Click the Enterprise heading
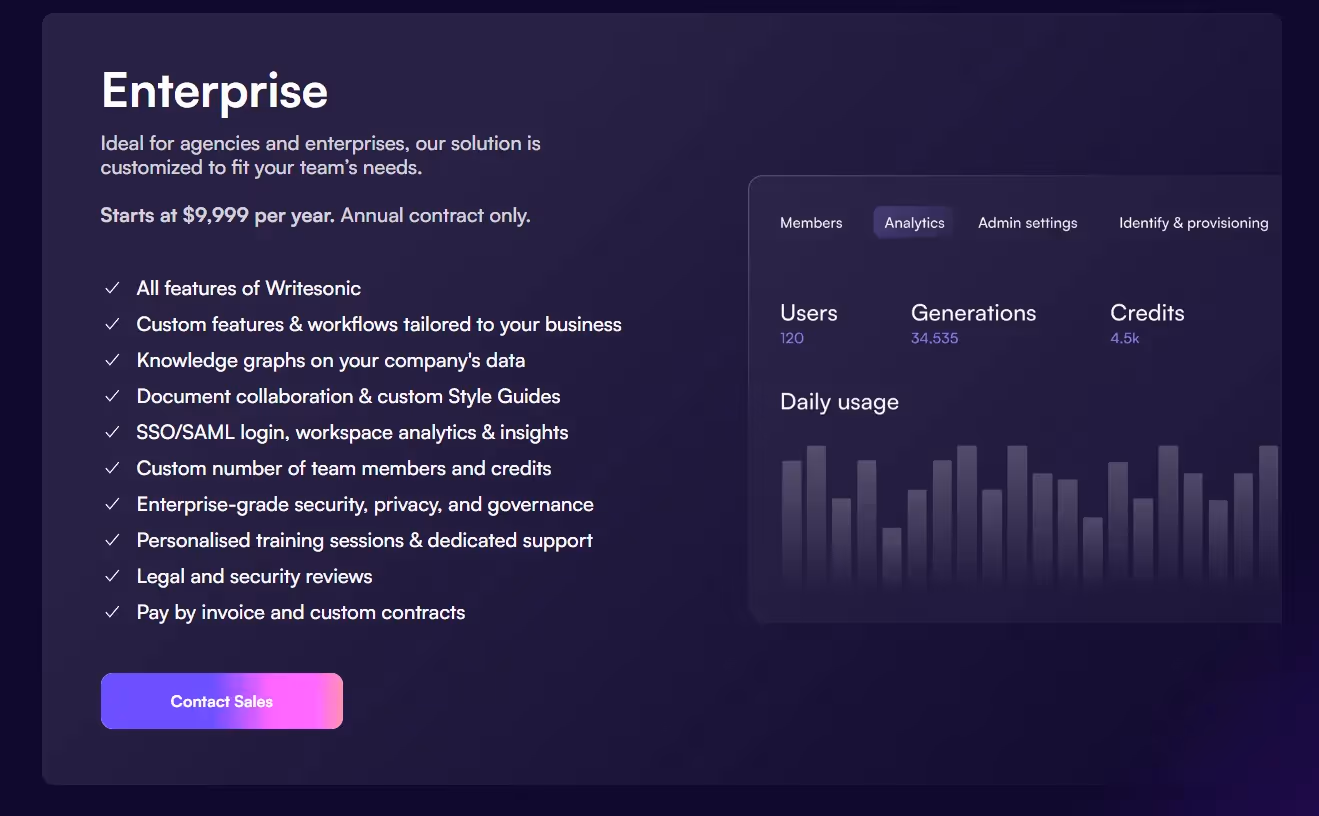Viewport: 1319px width, 816px height. pyautogui.click(x=215, y=91)
